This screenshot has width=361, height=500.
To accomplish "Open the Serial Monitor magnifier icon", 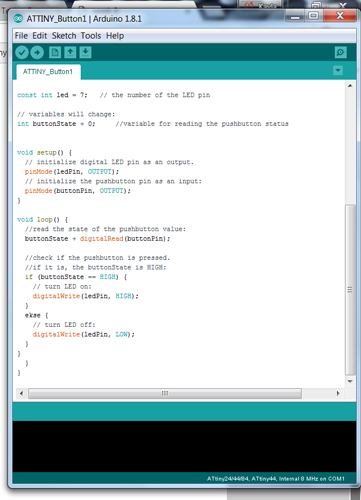I will coord(340,52).
